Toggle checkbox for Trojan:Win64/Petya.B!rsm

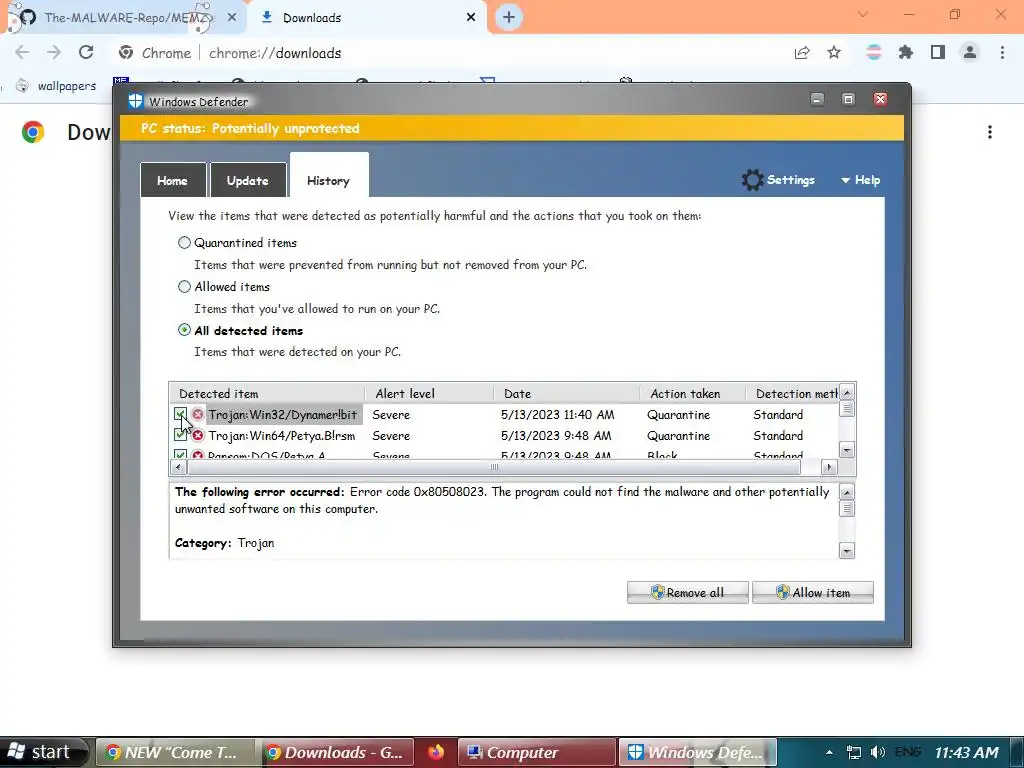180,435
